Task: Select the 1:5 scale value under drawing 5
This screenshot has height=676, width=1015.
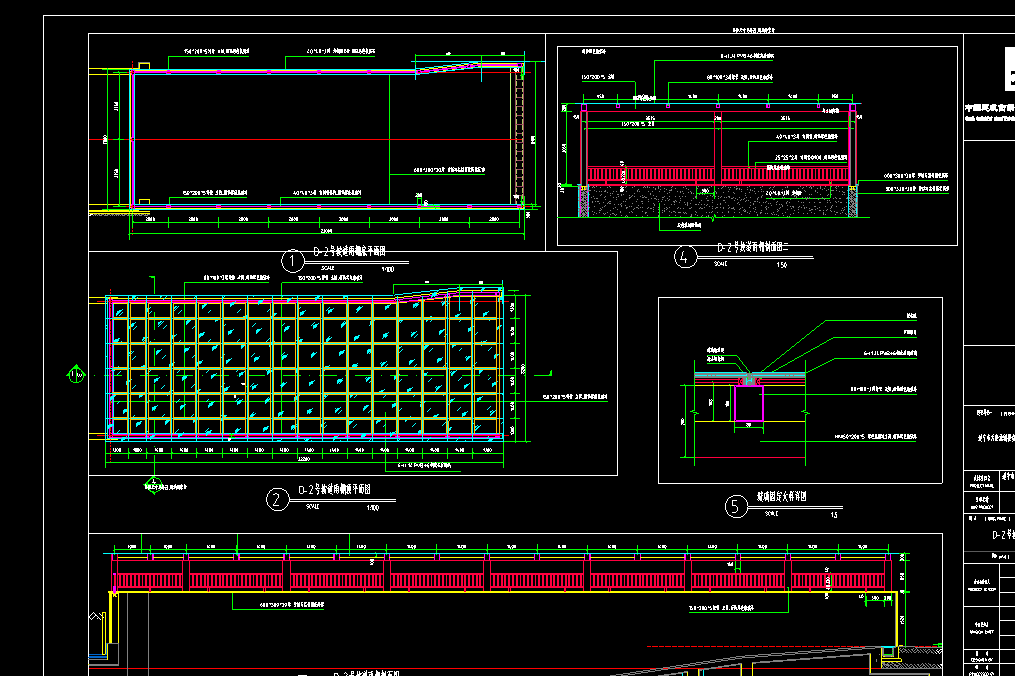Action: pos(834,515)
